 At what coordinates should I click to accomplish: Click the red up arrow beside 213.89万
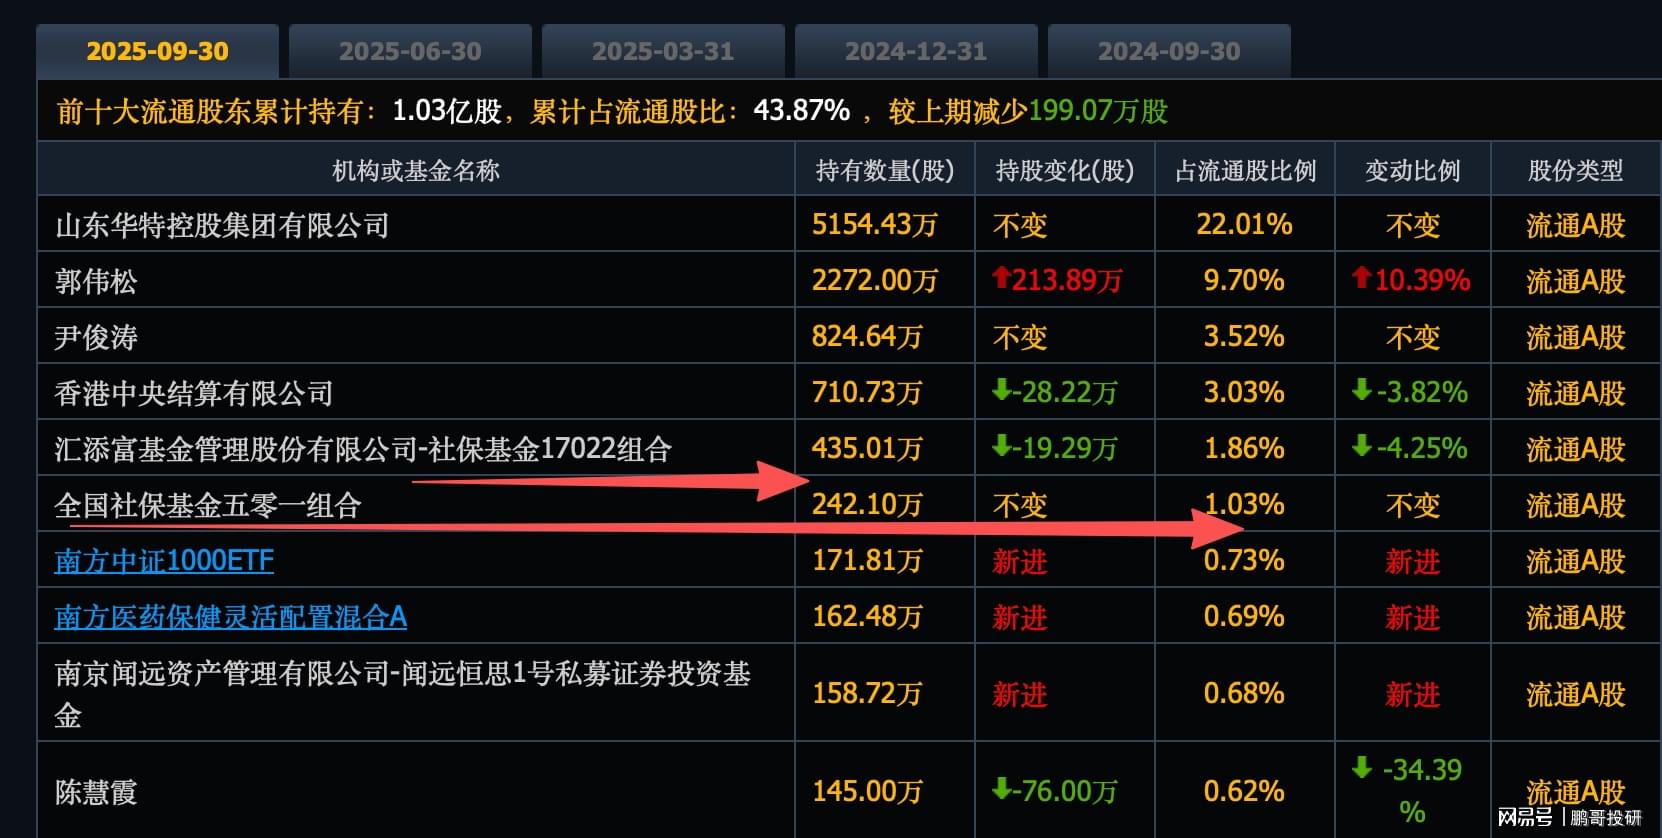point(1001,278)
